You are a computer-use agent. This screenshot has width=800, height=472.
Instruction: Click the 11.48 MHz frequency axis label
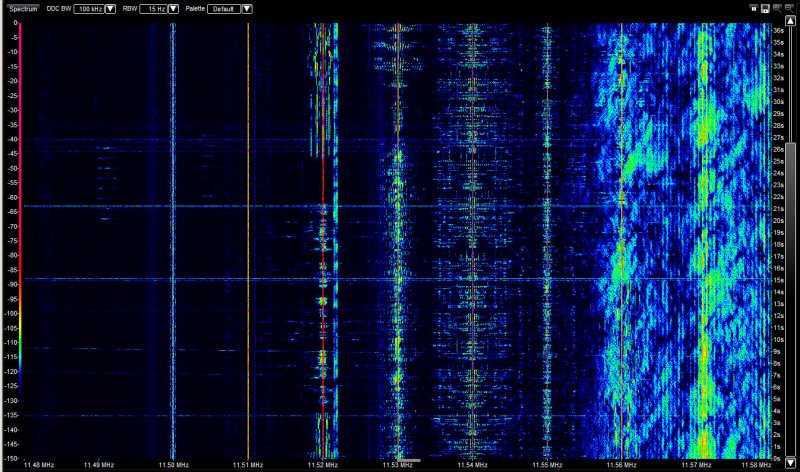pyautogui.click(x=39, y=465)
